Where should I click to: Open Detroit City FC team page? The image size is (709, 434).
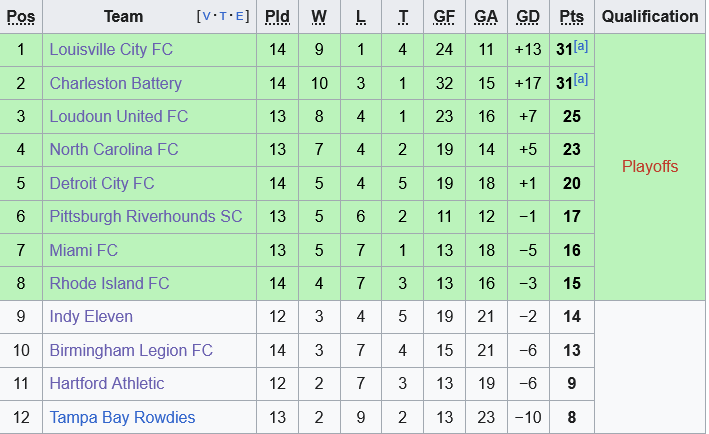click(x=102, y=183)
